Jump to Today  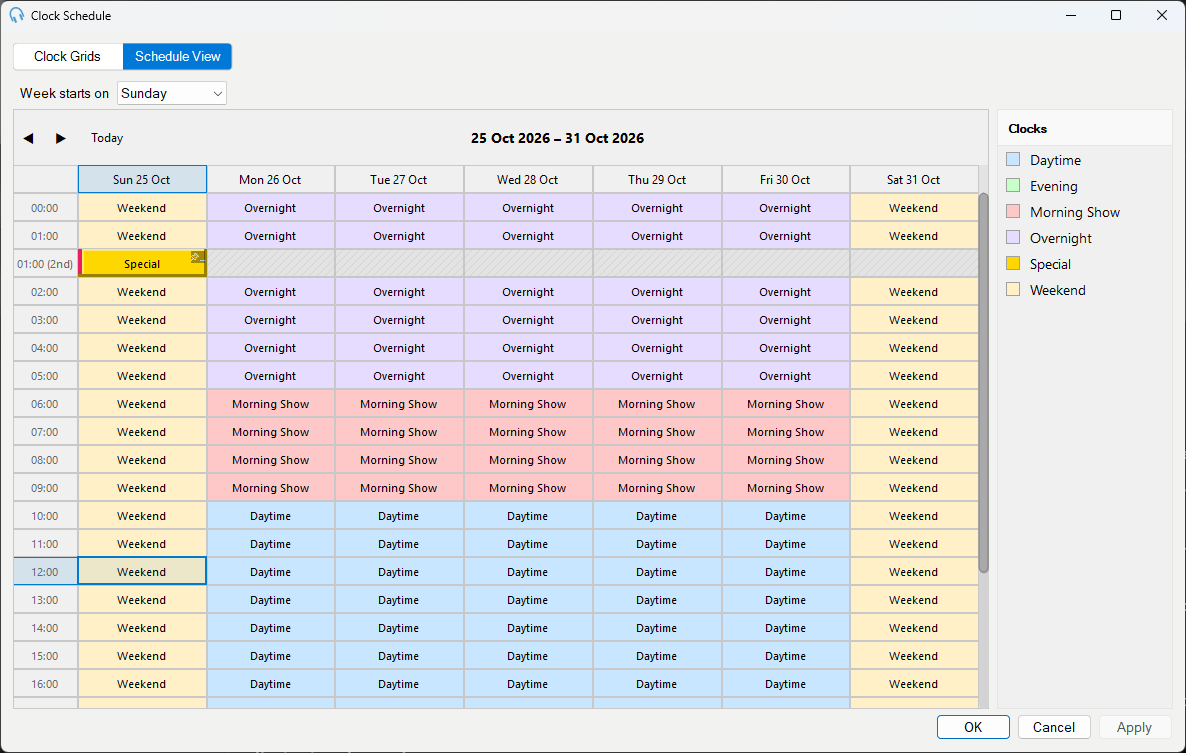107,138
